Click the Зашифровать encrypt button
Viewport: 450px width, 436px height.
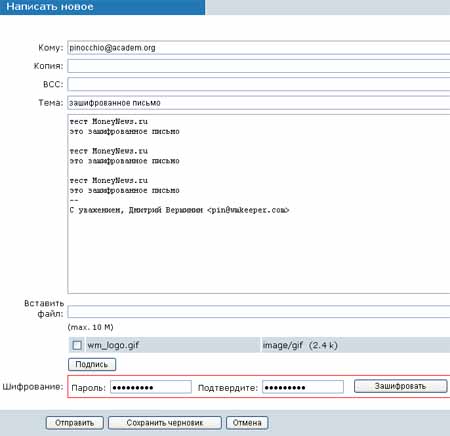click(400, 386)
